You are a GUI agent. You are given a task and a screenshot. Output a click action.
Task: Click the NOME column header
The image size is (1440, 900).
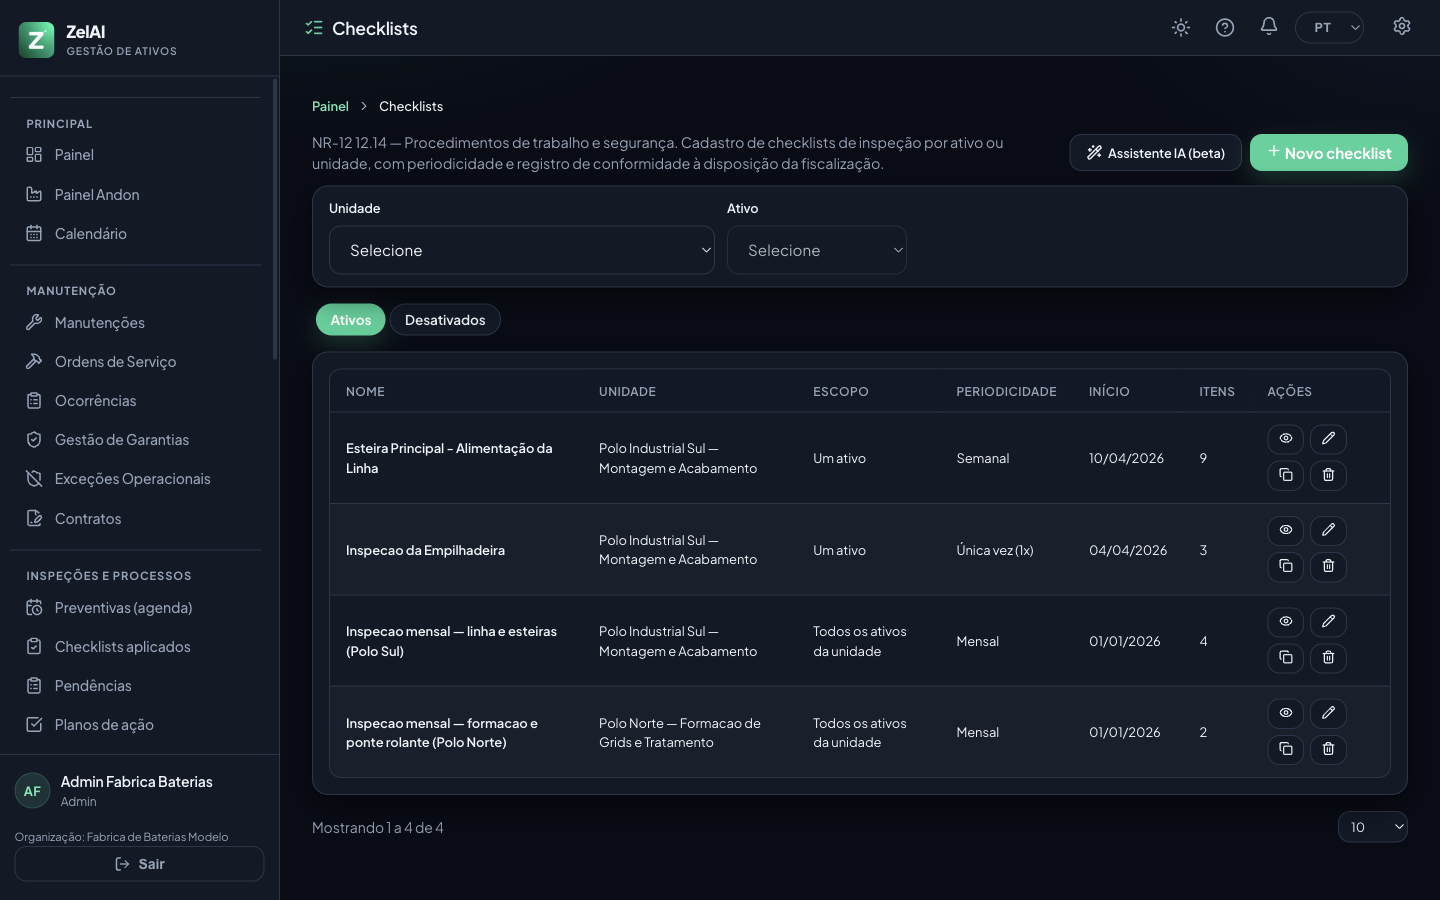[x=365, y=392]
